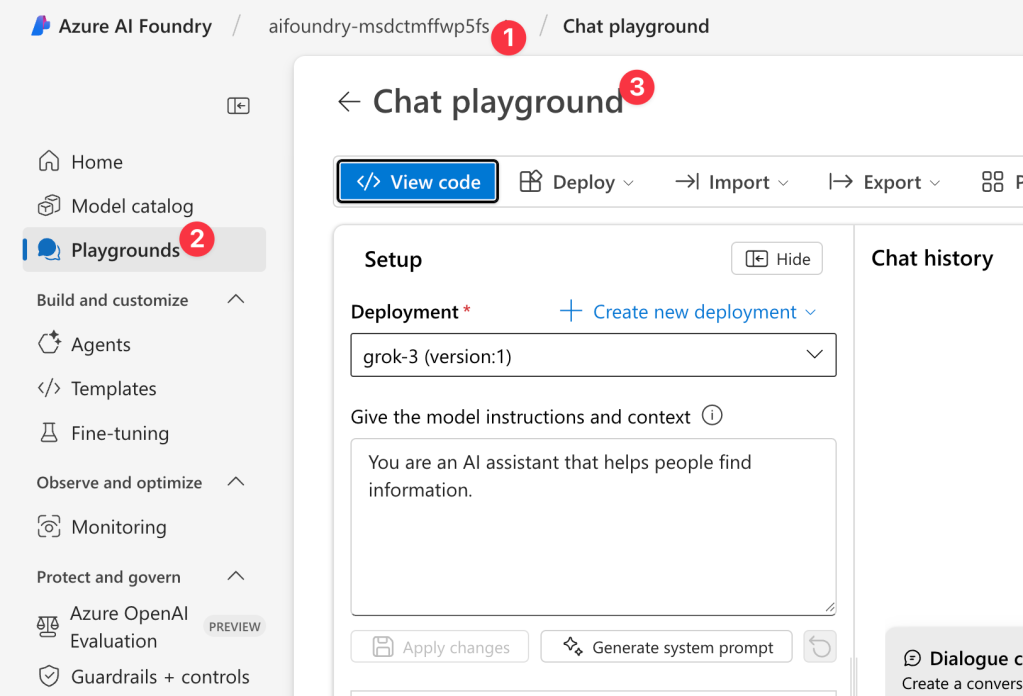1023x696 pixels.
Task: Click the Deployment field label
Action: 405,312
